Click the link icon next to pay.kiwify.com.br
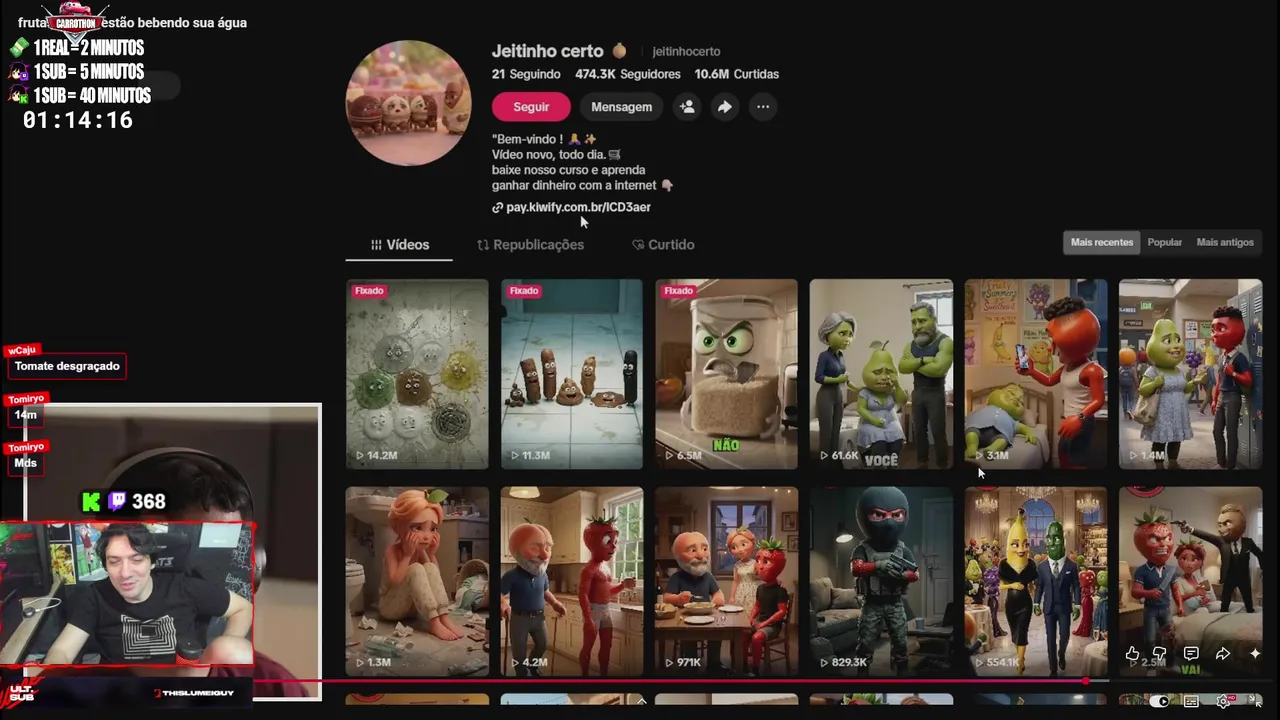The height and width of the screenshot is (720, 1280). [x=497, y=208]
